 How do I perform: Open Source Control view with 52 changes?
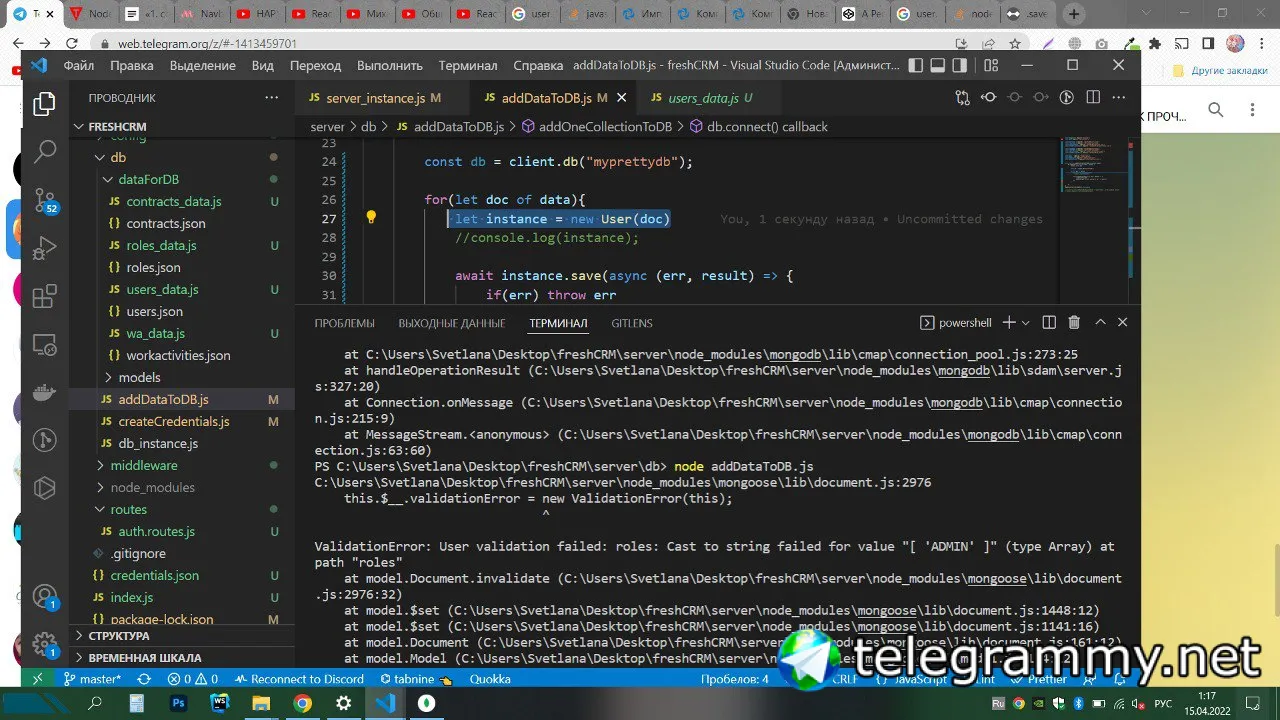44,200
